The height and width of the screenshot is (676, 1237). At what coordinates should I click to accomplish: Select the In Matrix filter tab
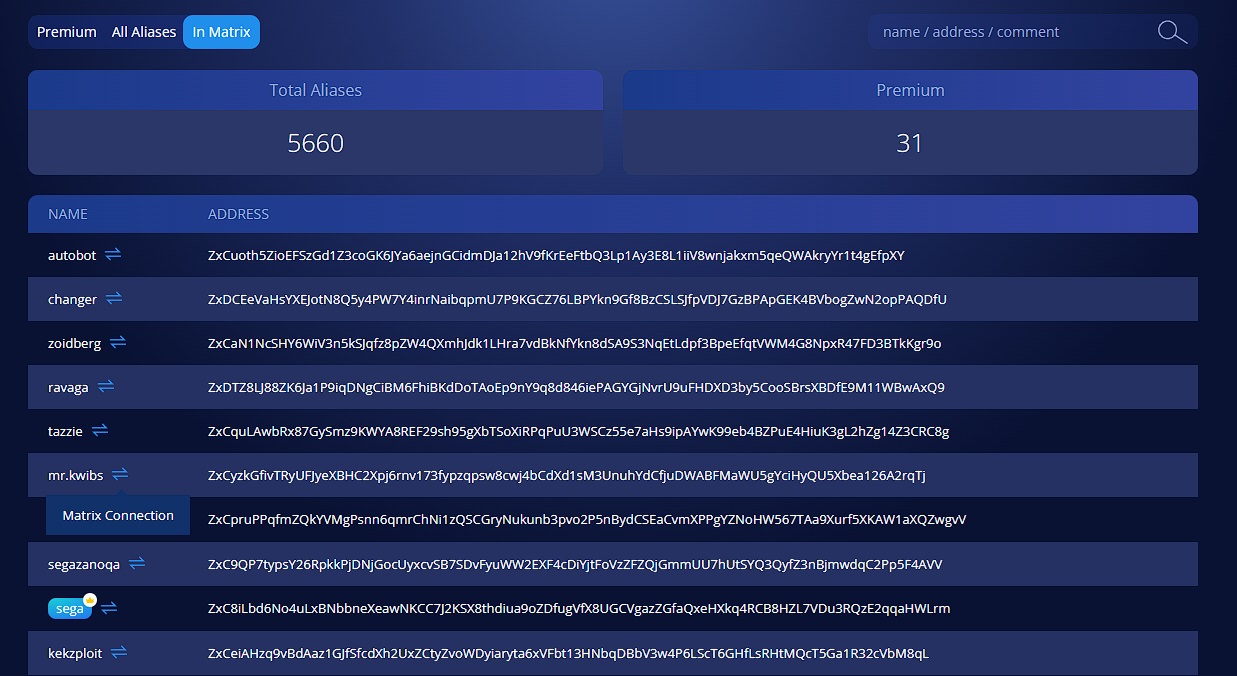click(221, 32)
